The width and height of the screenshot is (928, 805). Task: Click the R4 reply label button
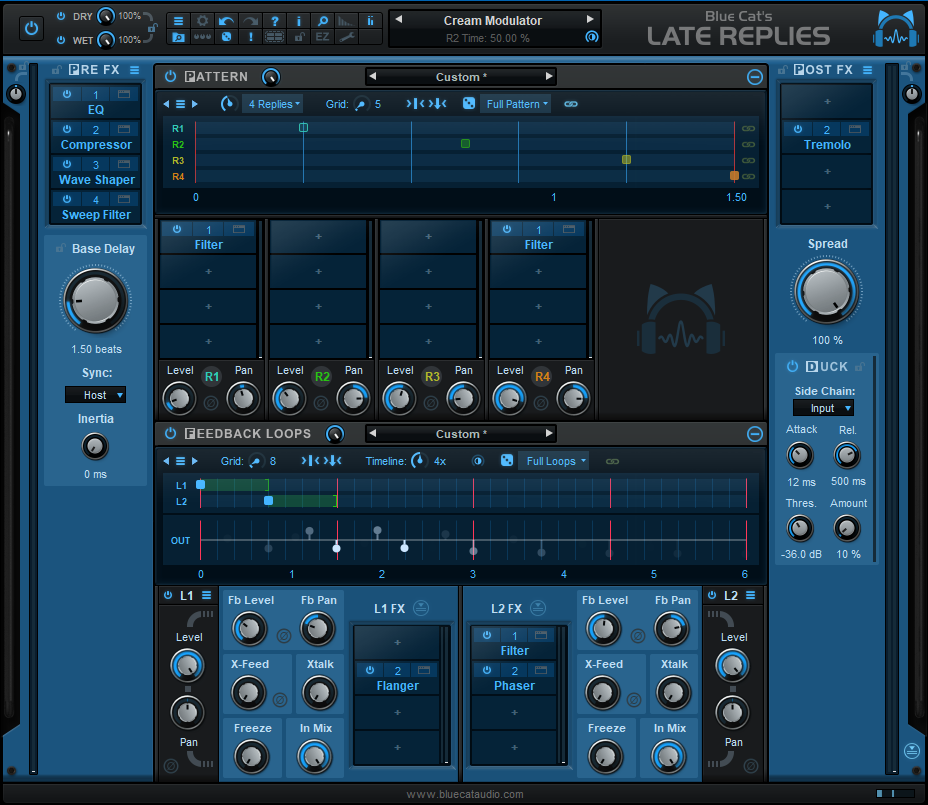542,376
